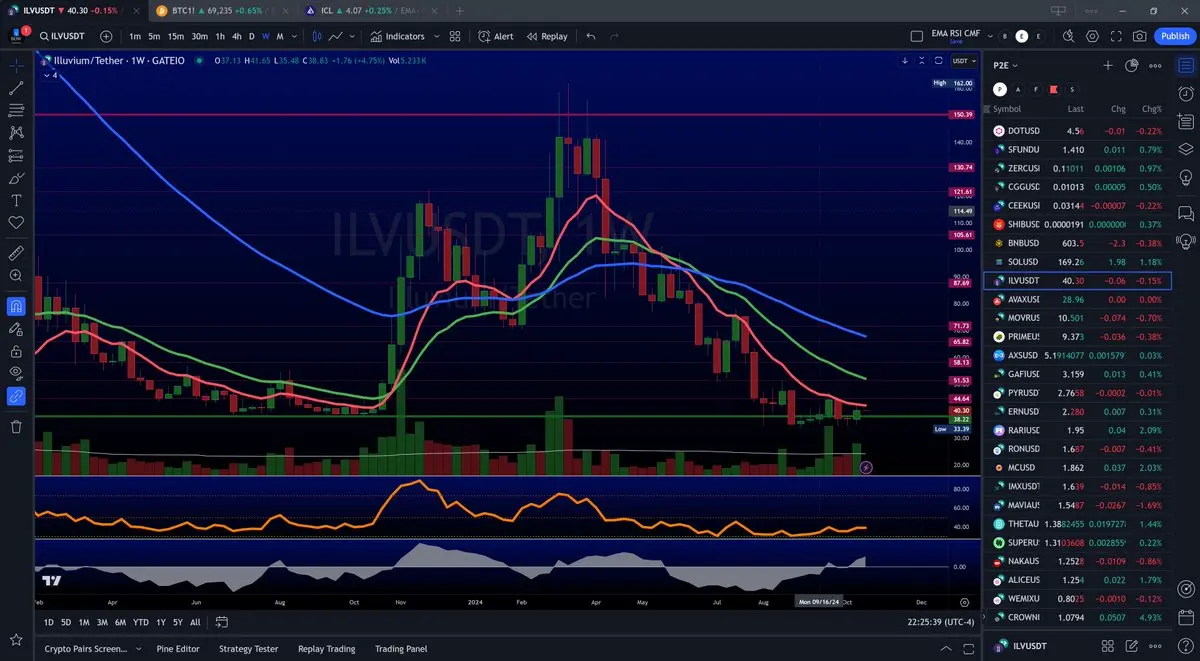Set the chart range to All
This screenshot has height=661, width=1200.
(x=195, y=622)
